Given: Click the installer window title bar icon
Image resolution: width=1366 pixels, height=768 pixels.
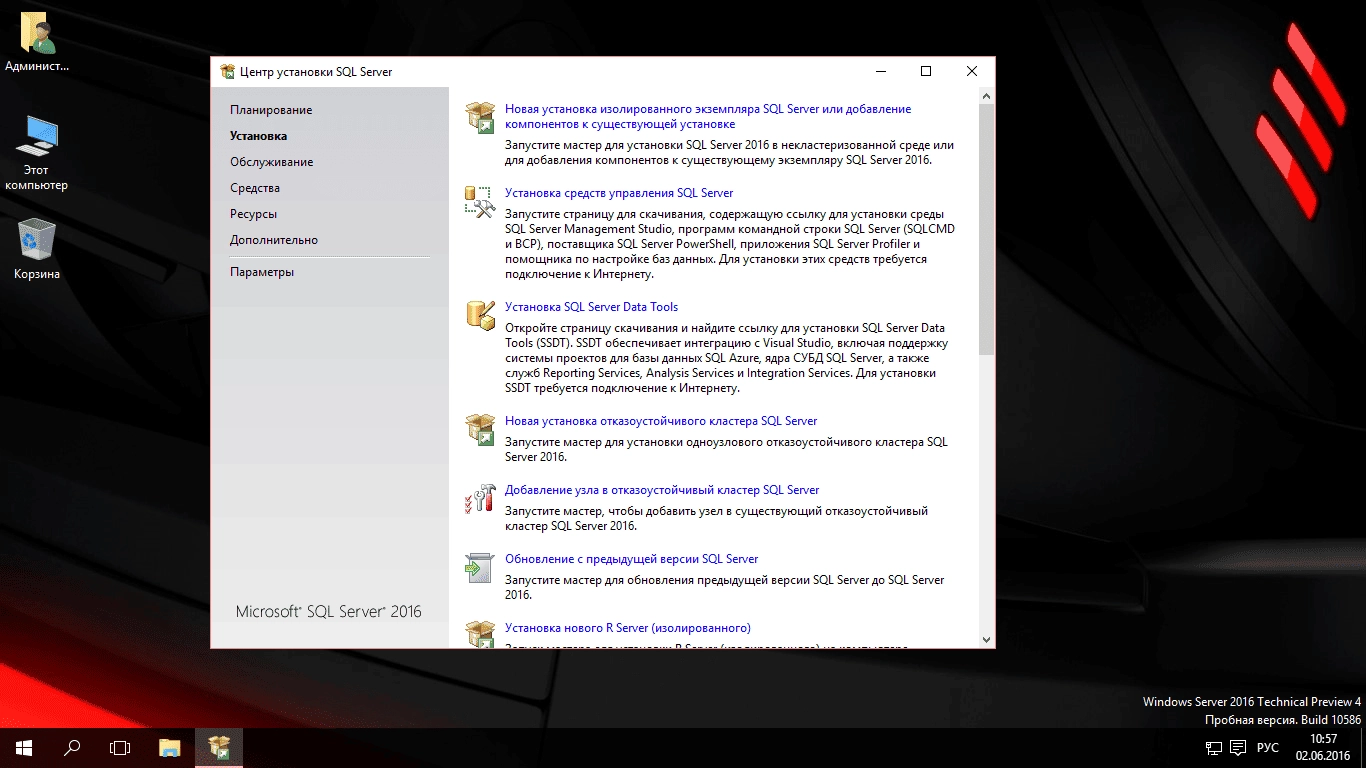Looking at the screenshot, I should (x=228, y=72).
